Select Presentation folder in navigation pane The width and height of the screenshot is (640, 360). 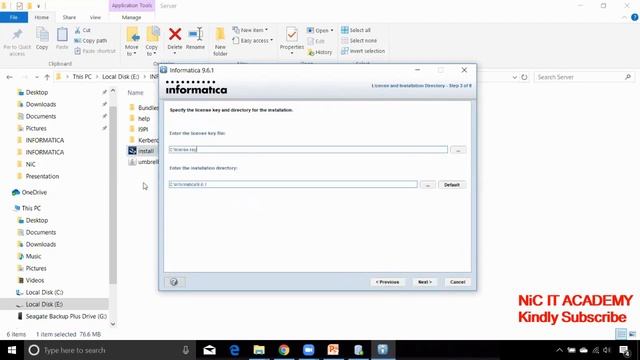(x=42, y=176)
